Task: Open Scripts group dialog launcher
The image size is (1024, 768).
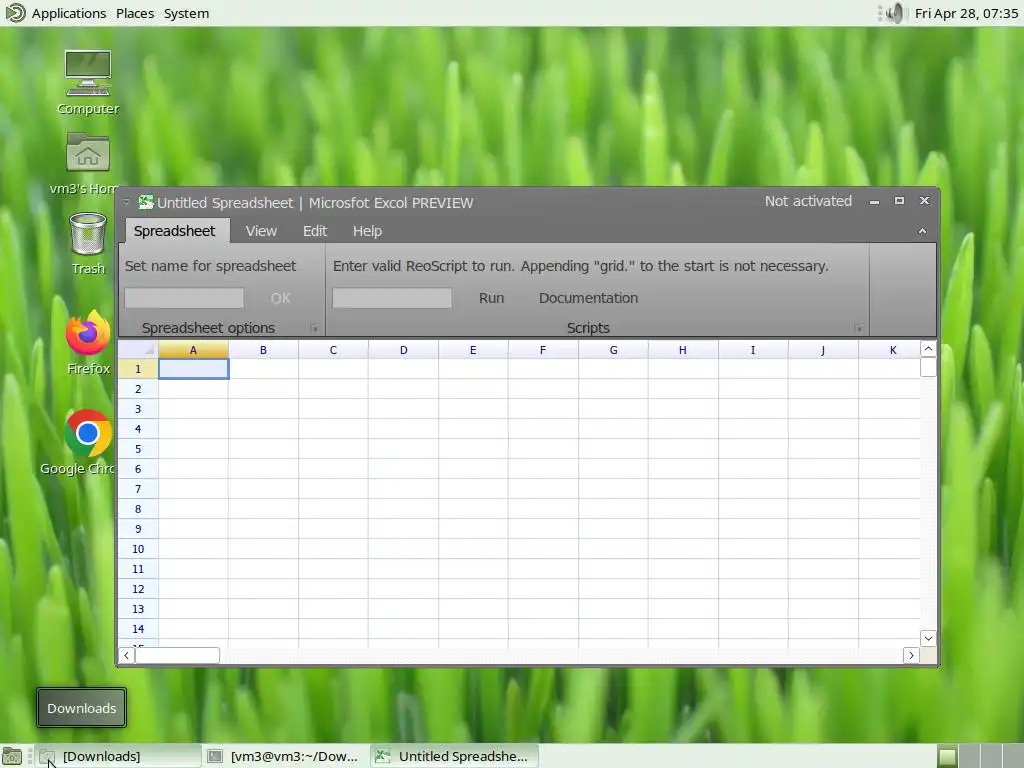Action: [858, 328]
